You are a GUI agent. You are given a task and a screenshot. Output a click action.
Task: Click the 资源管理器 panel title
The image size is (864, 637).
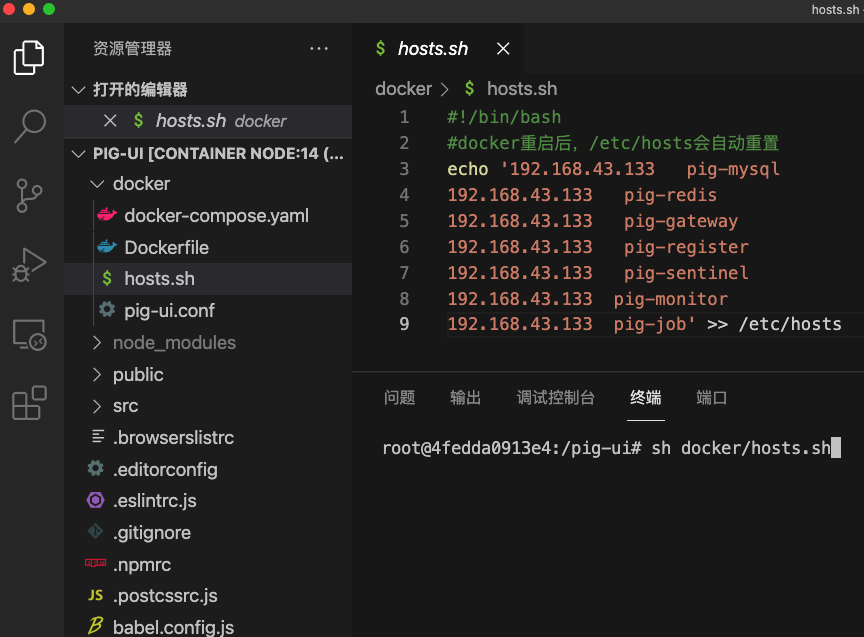(132, 48)
